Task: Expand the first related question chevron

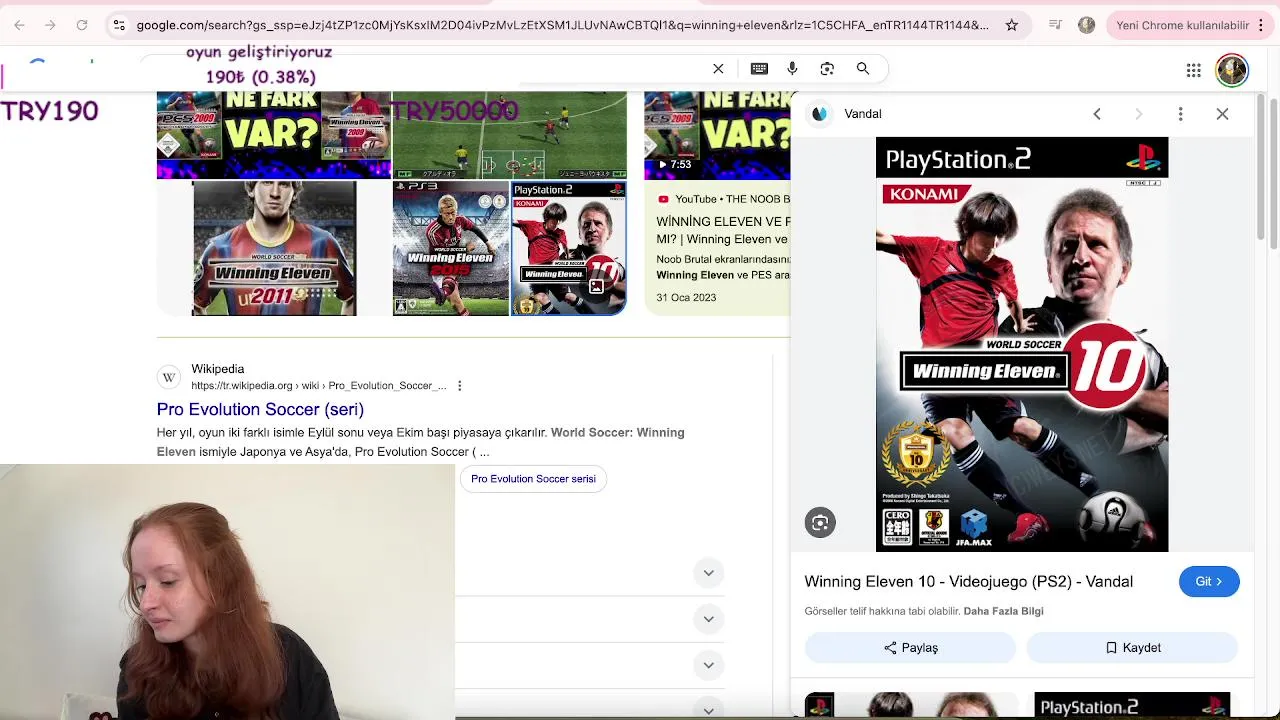Action: click(708, 573)
